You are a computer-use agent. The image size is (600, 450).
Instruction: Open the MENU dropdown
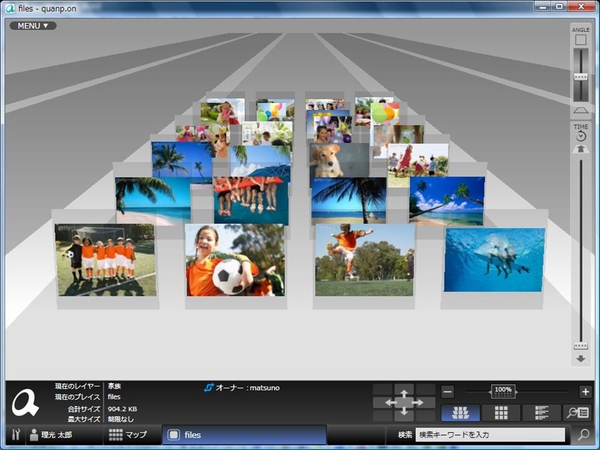click(x=33, y=26)
